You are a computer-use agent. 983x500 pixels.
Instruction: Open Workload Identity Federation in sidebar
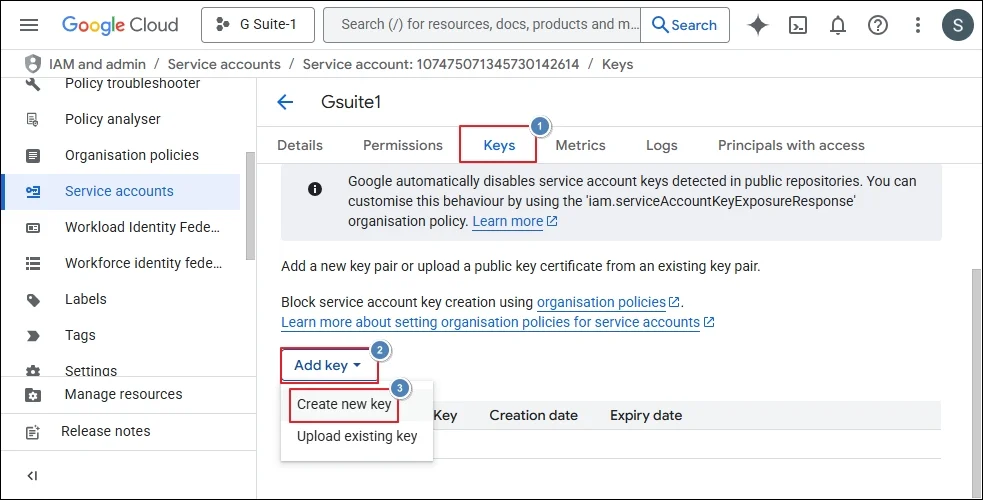coord(142,227)
